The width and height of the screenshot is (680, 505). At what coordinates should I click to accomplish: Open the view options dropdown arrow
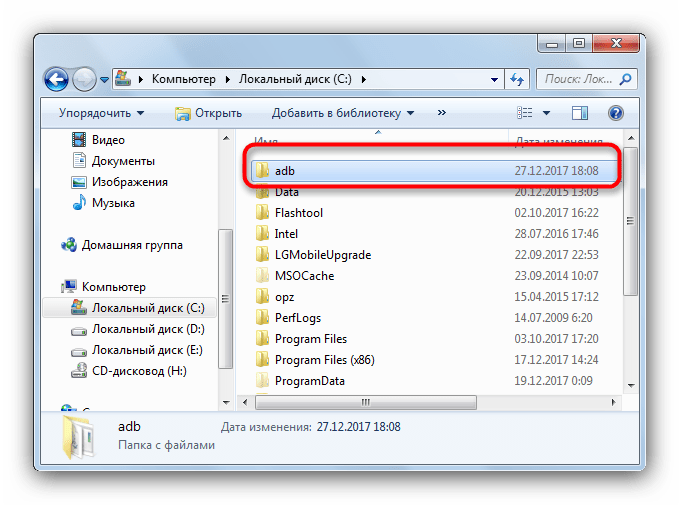coord(546,114)
